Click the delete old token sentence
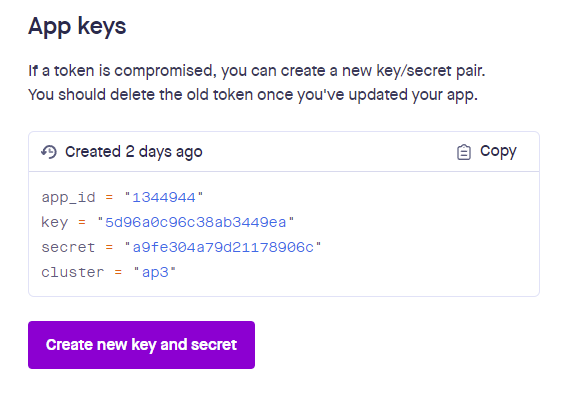The width and height of the screenshot is (569, 400). coord(253,95)
